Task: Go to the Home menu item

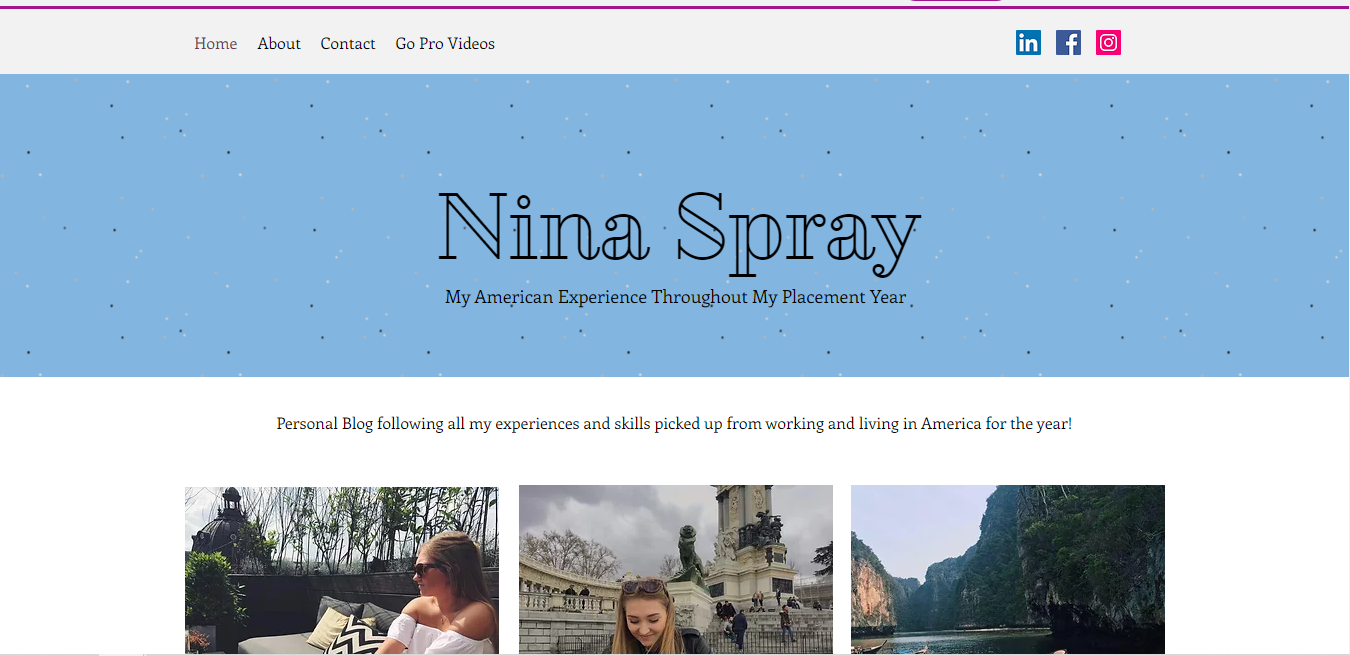Action: click(x=216, y=43)
